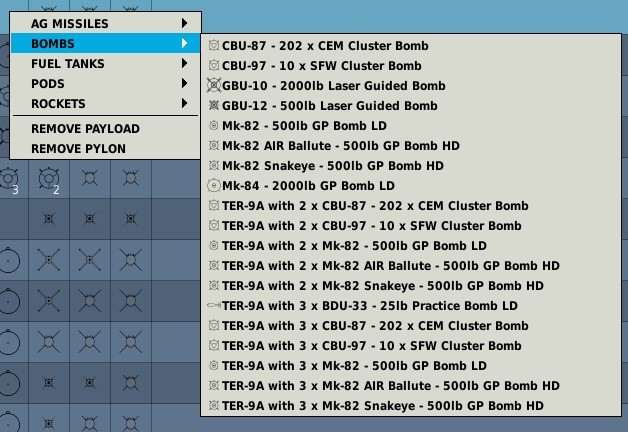Click the icon beside TER-9A 2 x CBU-97

click(214, 225)
